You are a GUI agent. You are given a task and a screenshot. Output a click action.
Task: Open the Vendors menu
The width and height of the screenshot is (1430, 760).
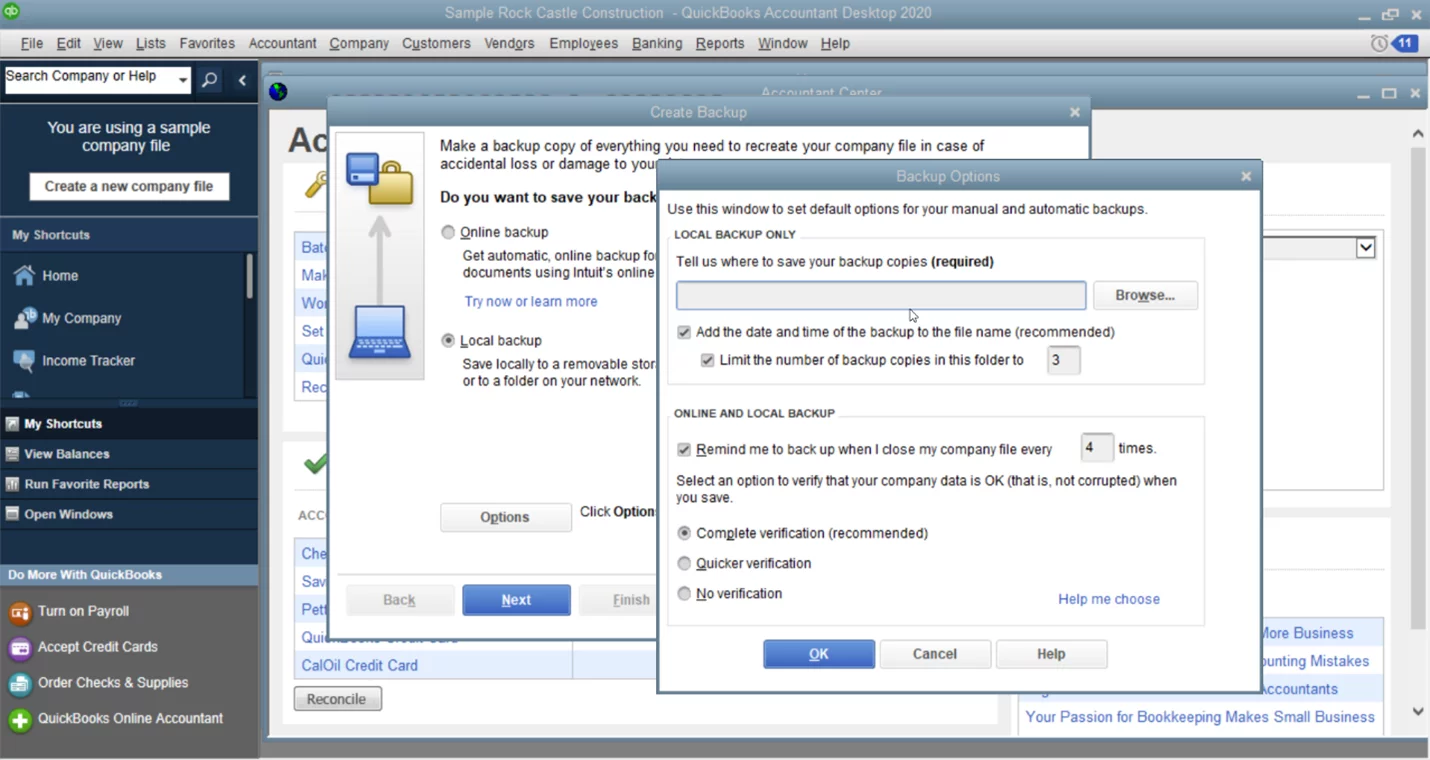(x=509, y=43)
